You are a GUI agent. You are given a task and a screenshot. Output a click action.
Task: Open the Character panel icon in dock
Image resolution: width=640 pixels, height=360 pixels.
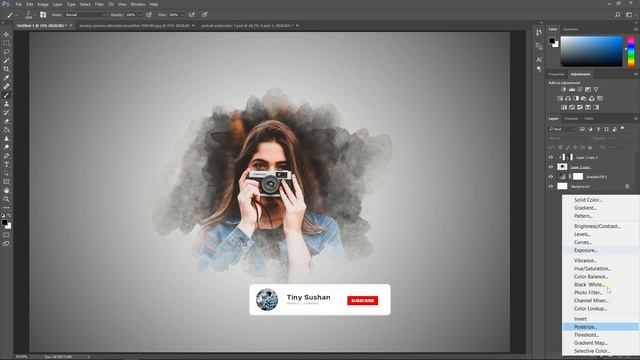coord(539,60)
